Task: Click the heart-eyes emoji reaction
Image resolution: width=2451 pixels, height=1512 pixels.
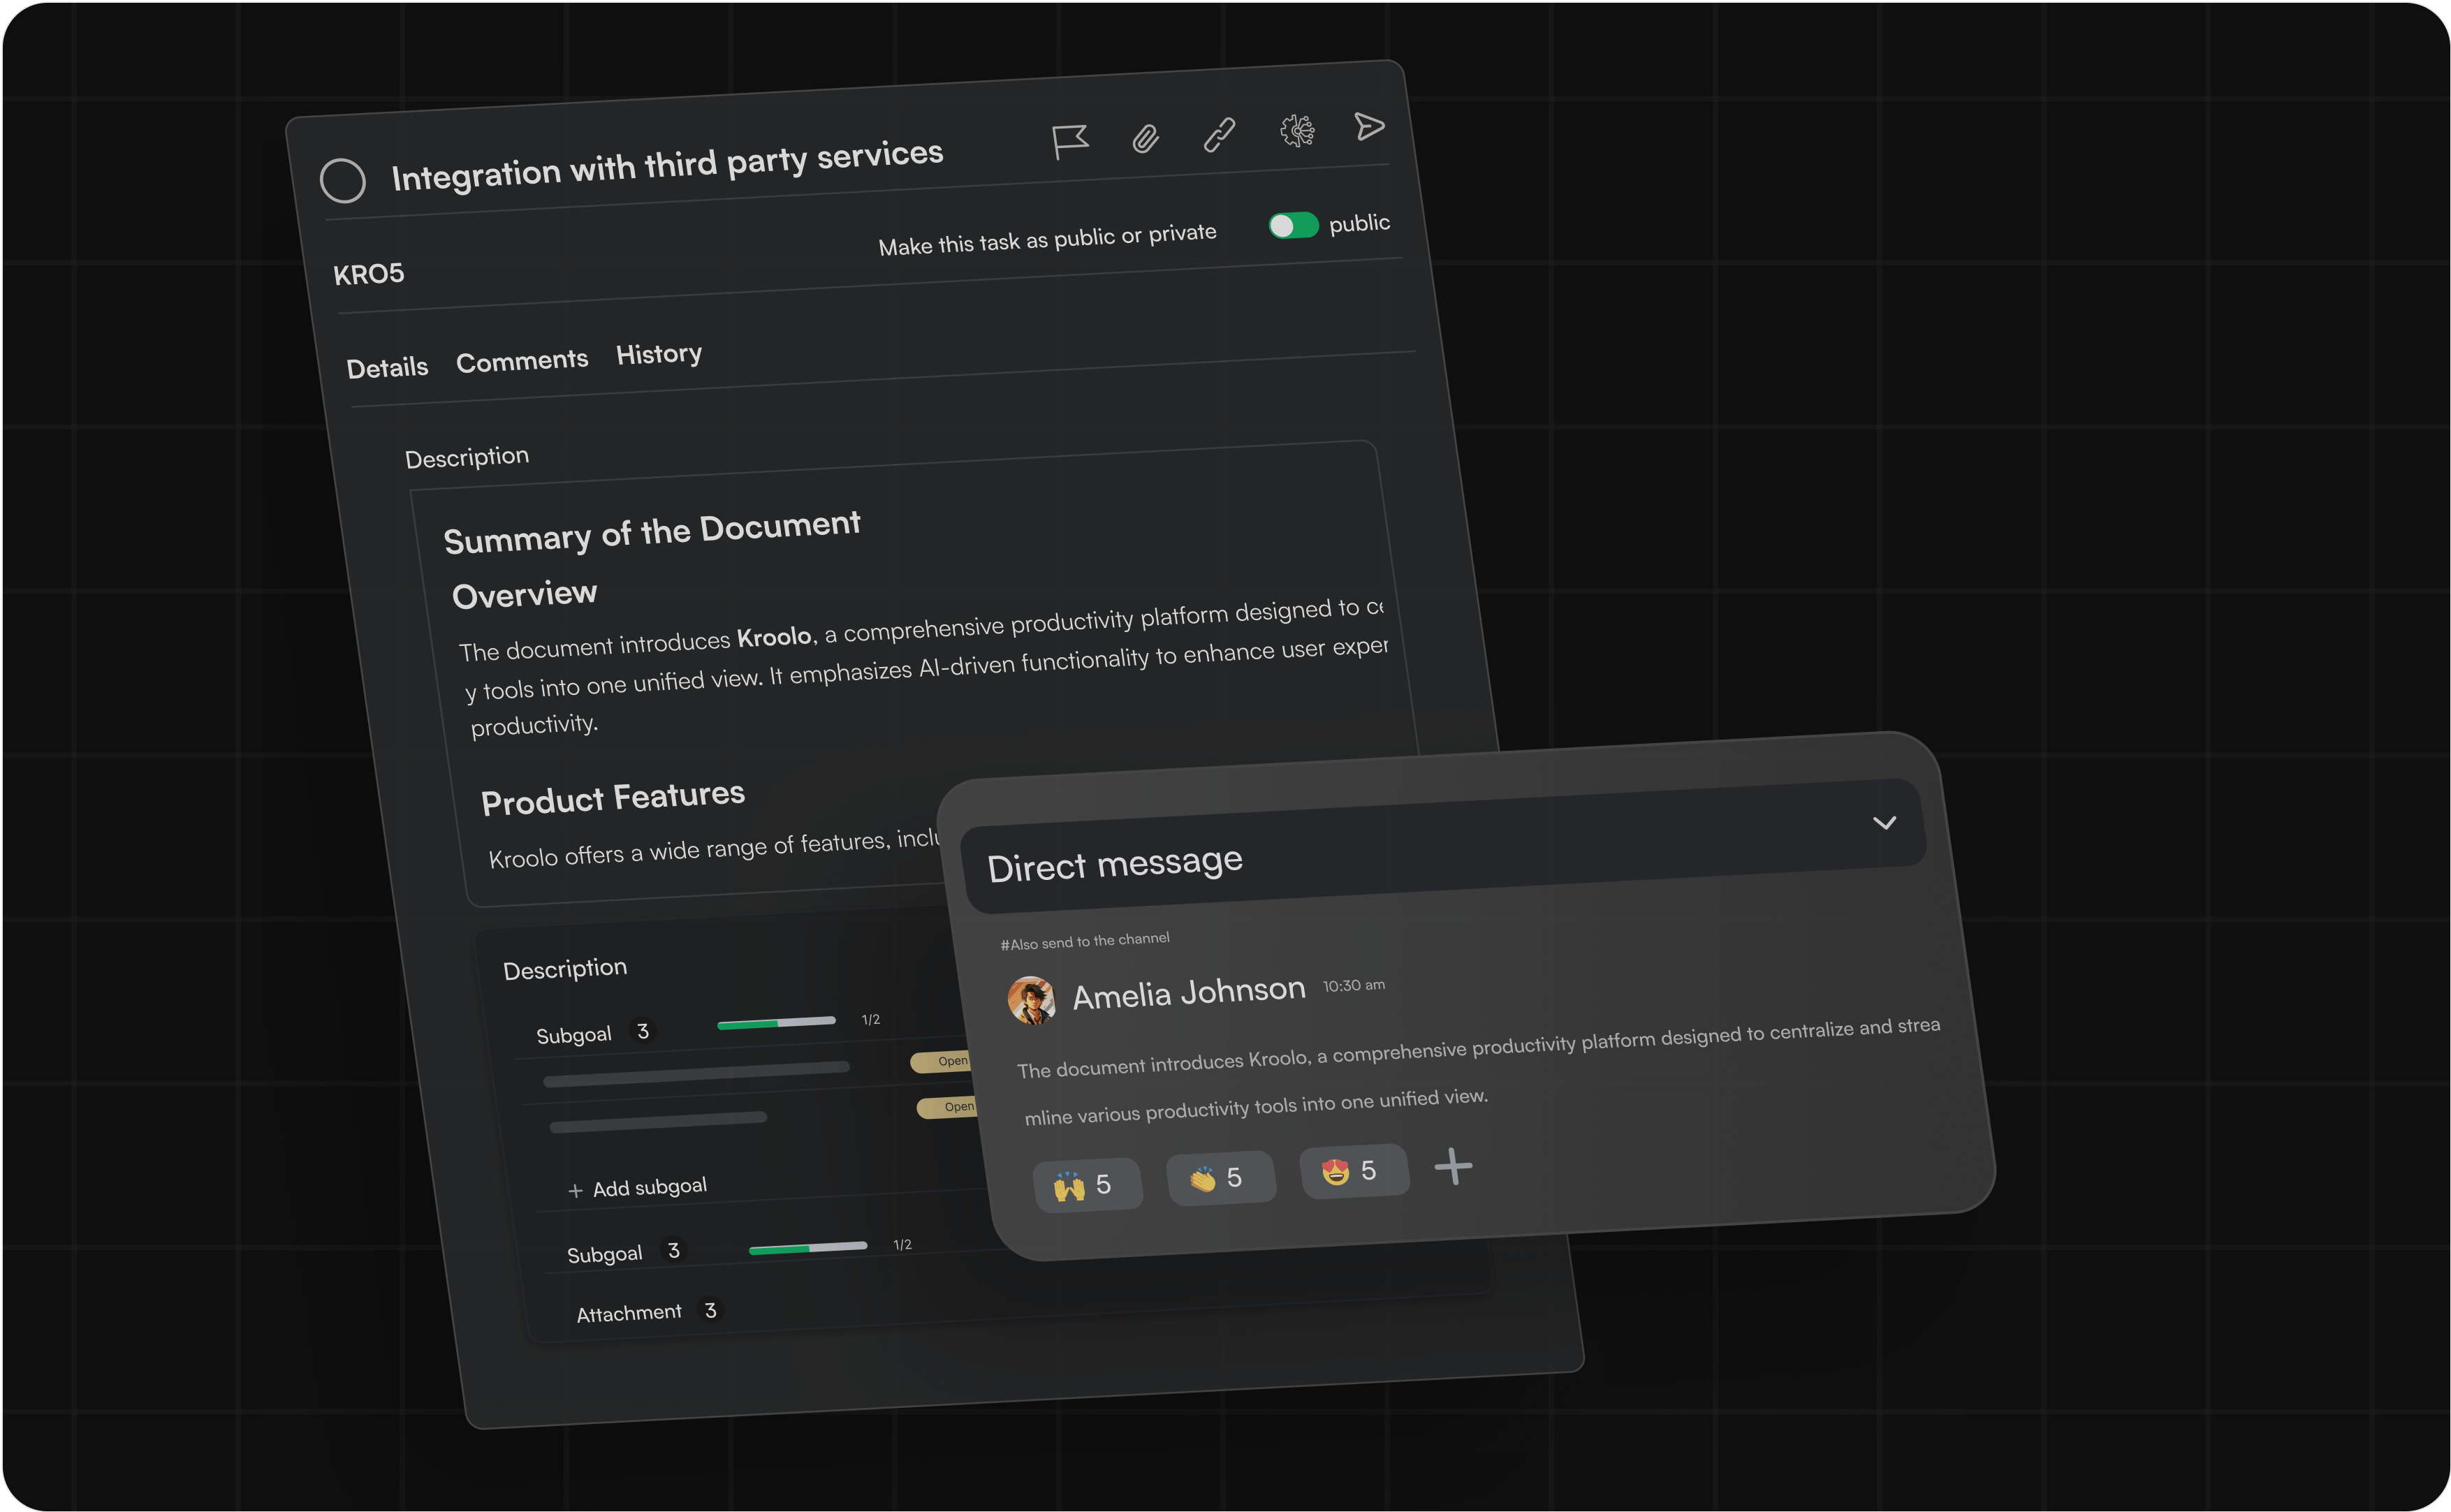Action: click(1353, 1171)
